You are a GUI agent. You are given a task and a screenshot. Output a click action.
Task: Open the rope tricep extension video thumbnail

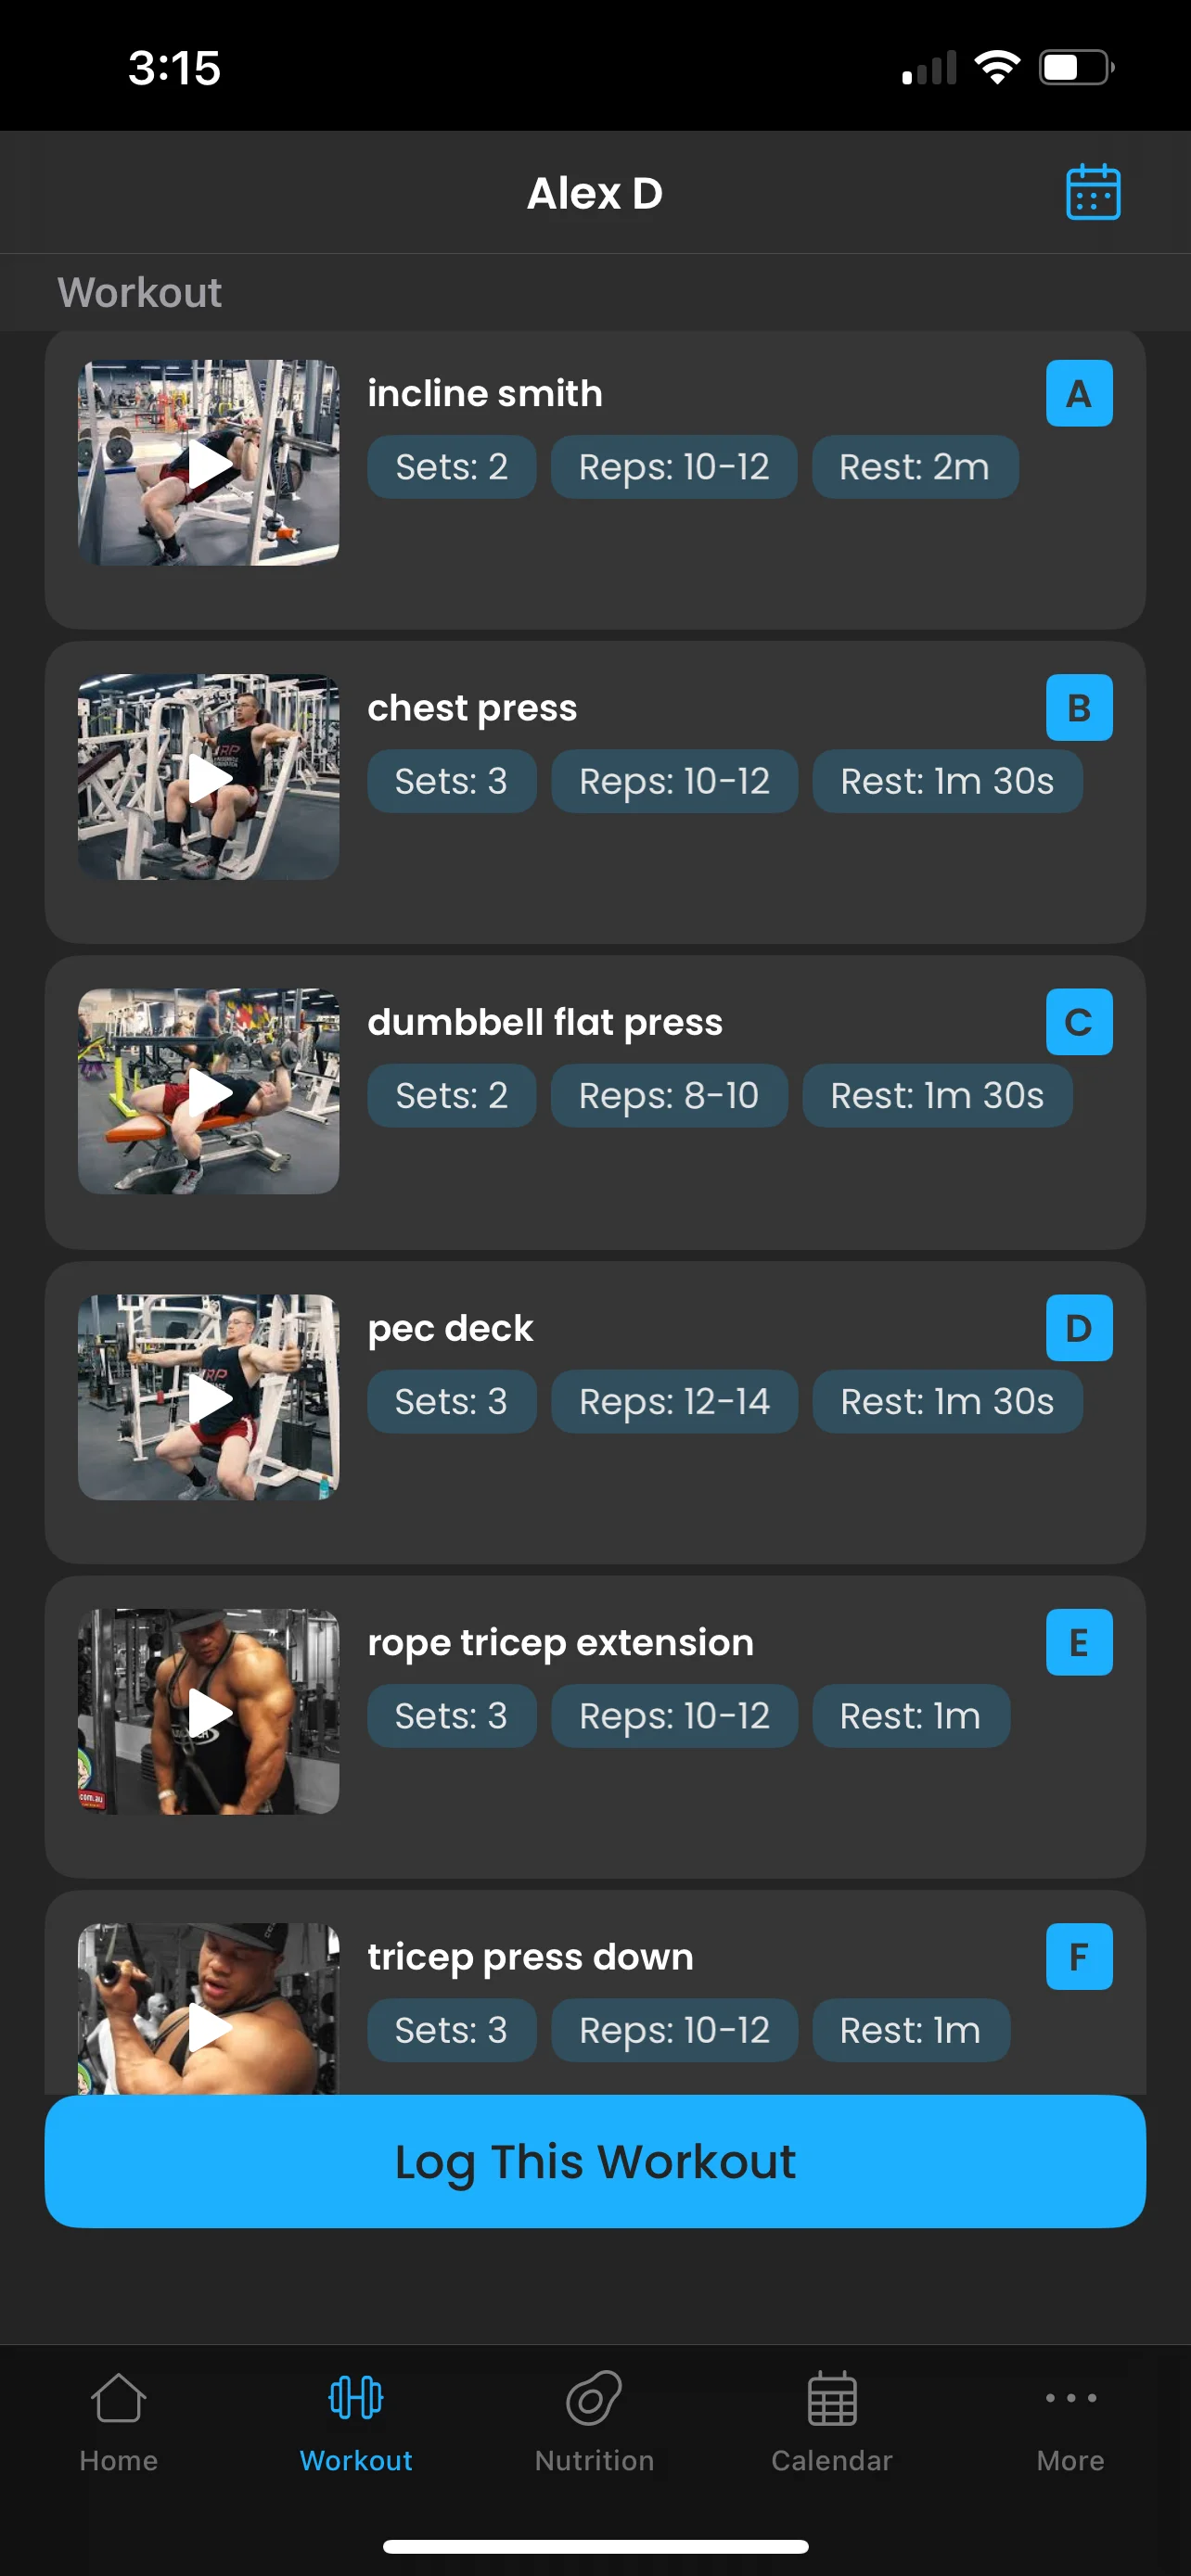click(209, 1711)
